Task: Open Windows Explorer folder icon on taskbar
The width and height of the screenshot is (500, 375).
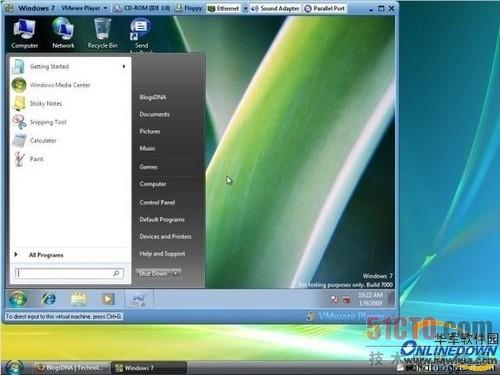Action: [79, 298]
